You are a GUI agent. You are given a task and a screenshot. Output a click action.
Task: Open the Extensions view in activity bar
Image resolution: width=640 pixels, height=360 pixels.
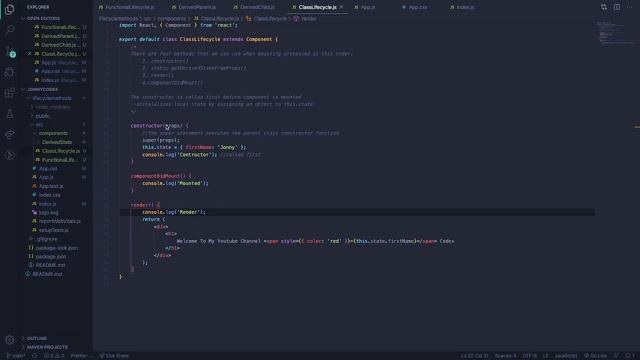pyautogui.click(x=9, y=93)
